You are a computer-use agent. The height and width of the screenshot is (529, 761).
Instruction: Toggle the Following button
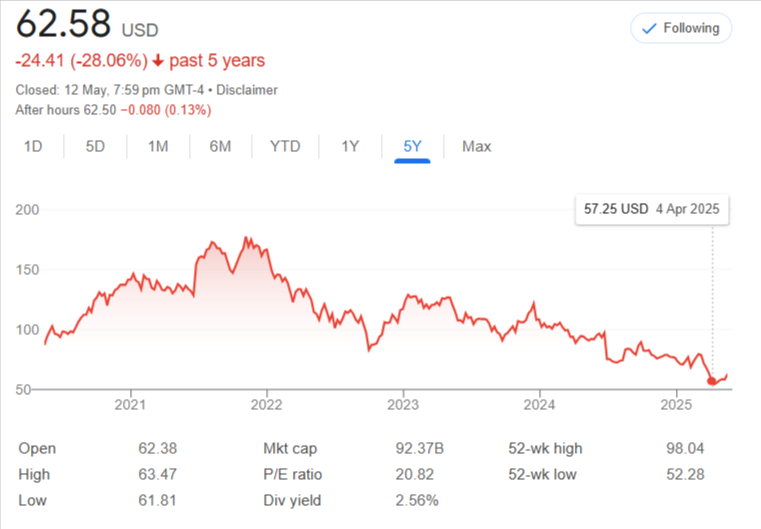pyautogui.click(x=681, y=28)
